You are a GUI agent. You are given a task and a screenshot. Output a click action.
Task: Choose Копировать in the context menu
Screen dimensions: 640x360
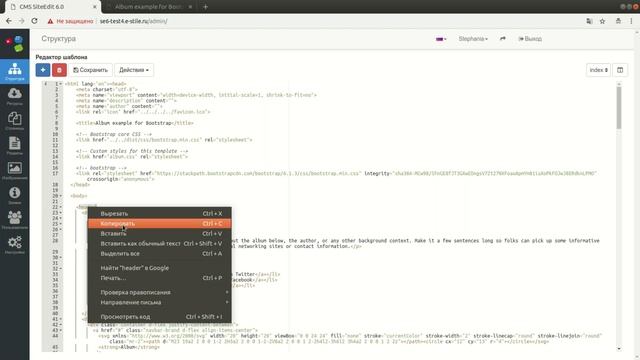[x=160, y=223]
